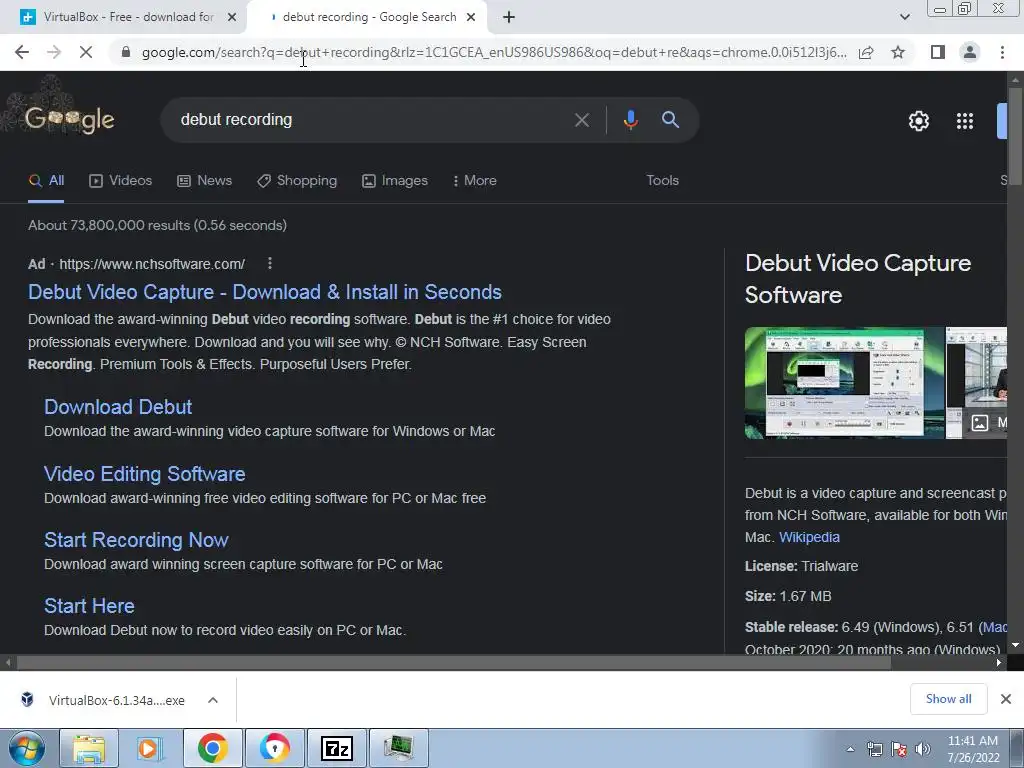
Task: Click the About 73,800,000 results text
Action: click(157, 225)
